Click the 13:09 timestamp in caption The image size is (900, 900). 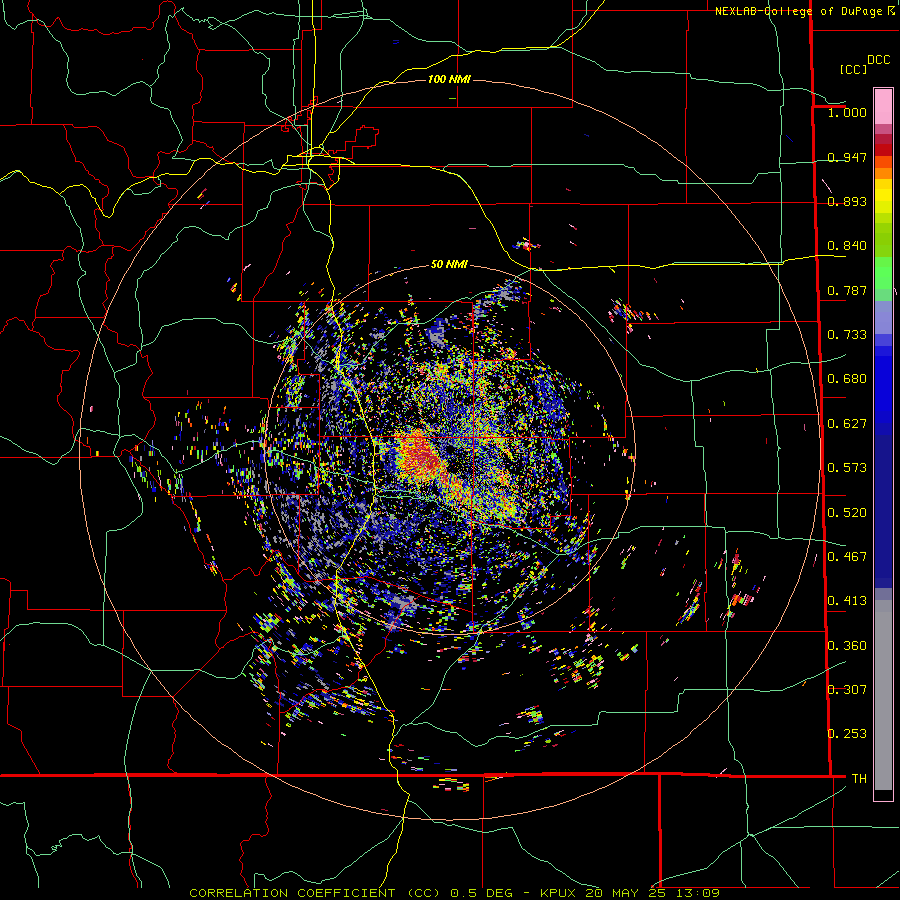pos(697,893)
